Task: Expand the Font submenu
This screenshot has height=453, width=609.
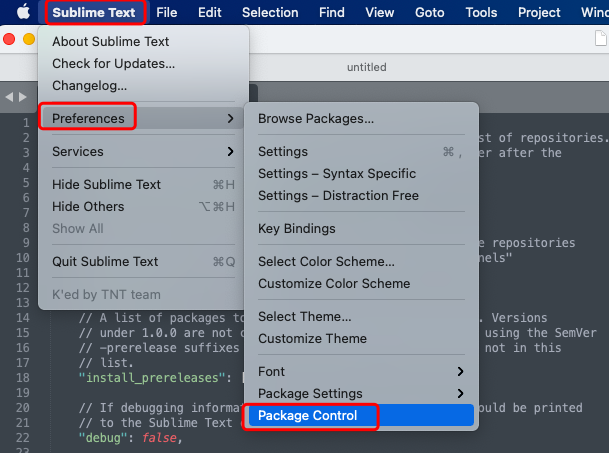Action: 361,371
